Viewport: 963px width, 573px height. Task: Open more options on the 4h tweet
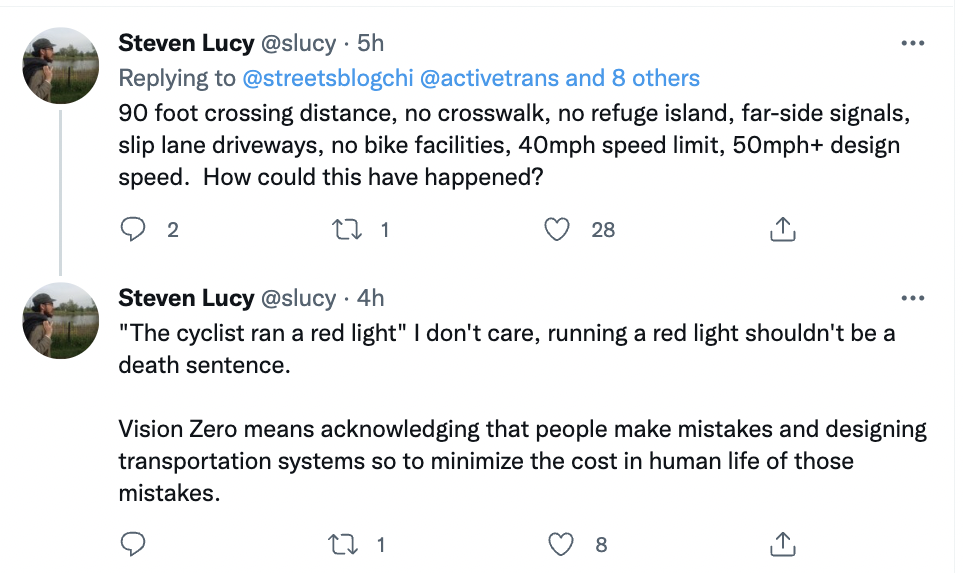[912, 298]
